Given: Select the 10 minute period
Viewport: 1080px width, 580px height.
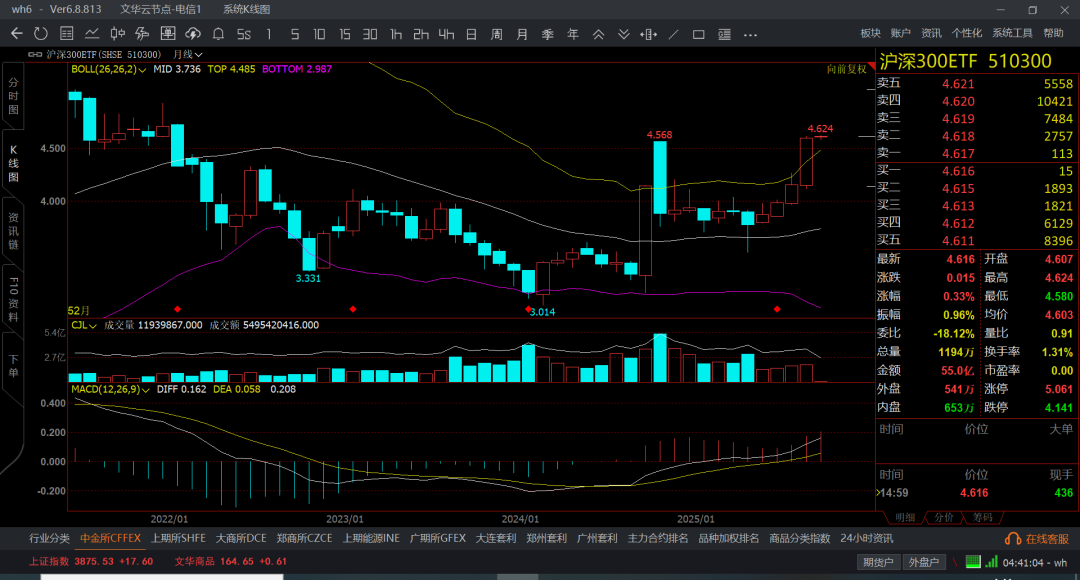Looking at the screenshot, I should tap(319, 34).
